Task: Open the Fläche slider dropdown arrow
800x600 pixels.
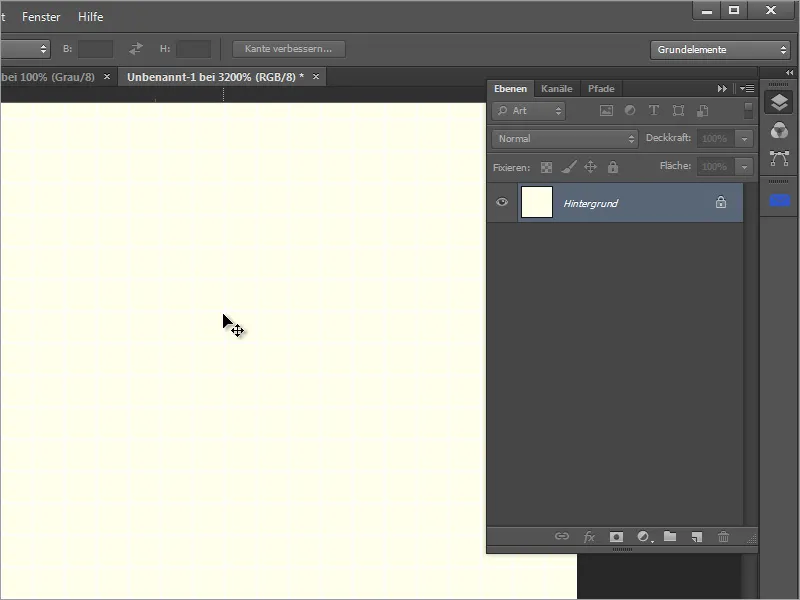Action: click(744, 166)
